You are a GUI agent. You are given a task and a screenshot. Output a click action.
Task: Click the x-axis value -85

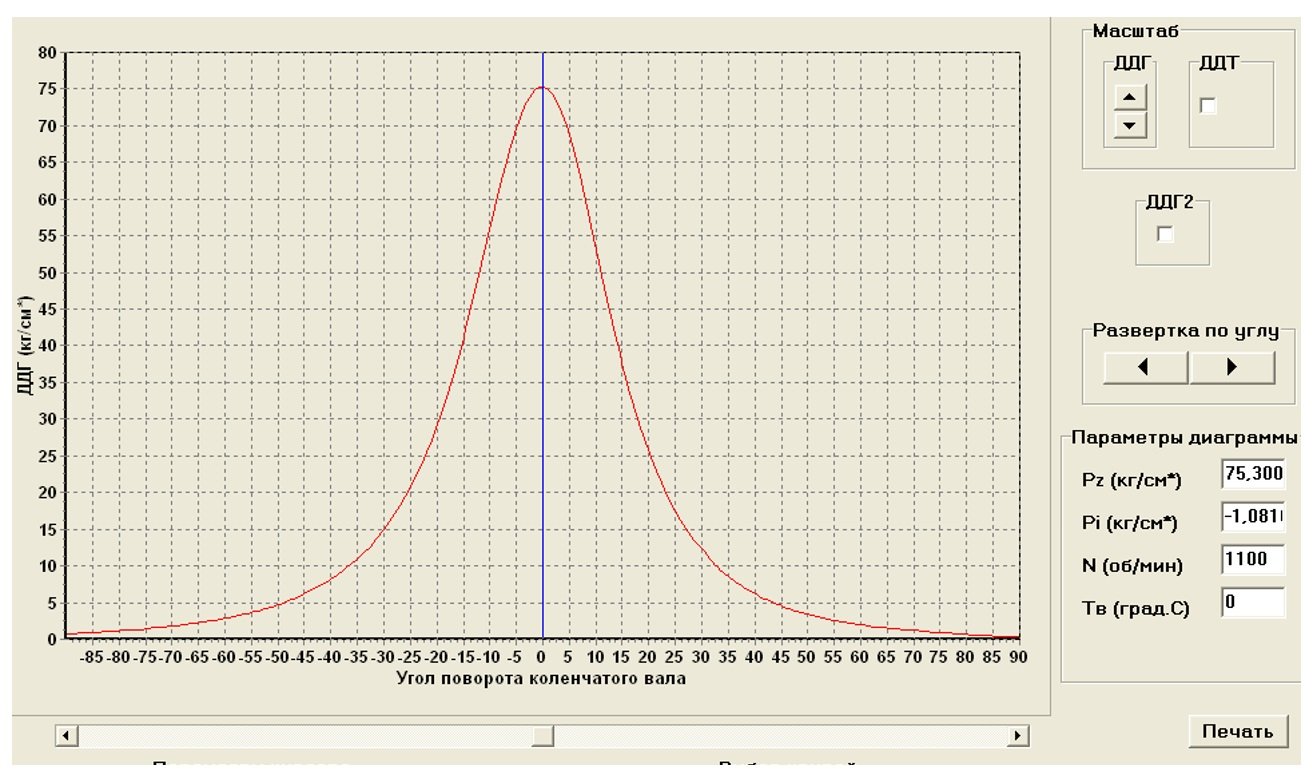click(x=94, y=658)
